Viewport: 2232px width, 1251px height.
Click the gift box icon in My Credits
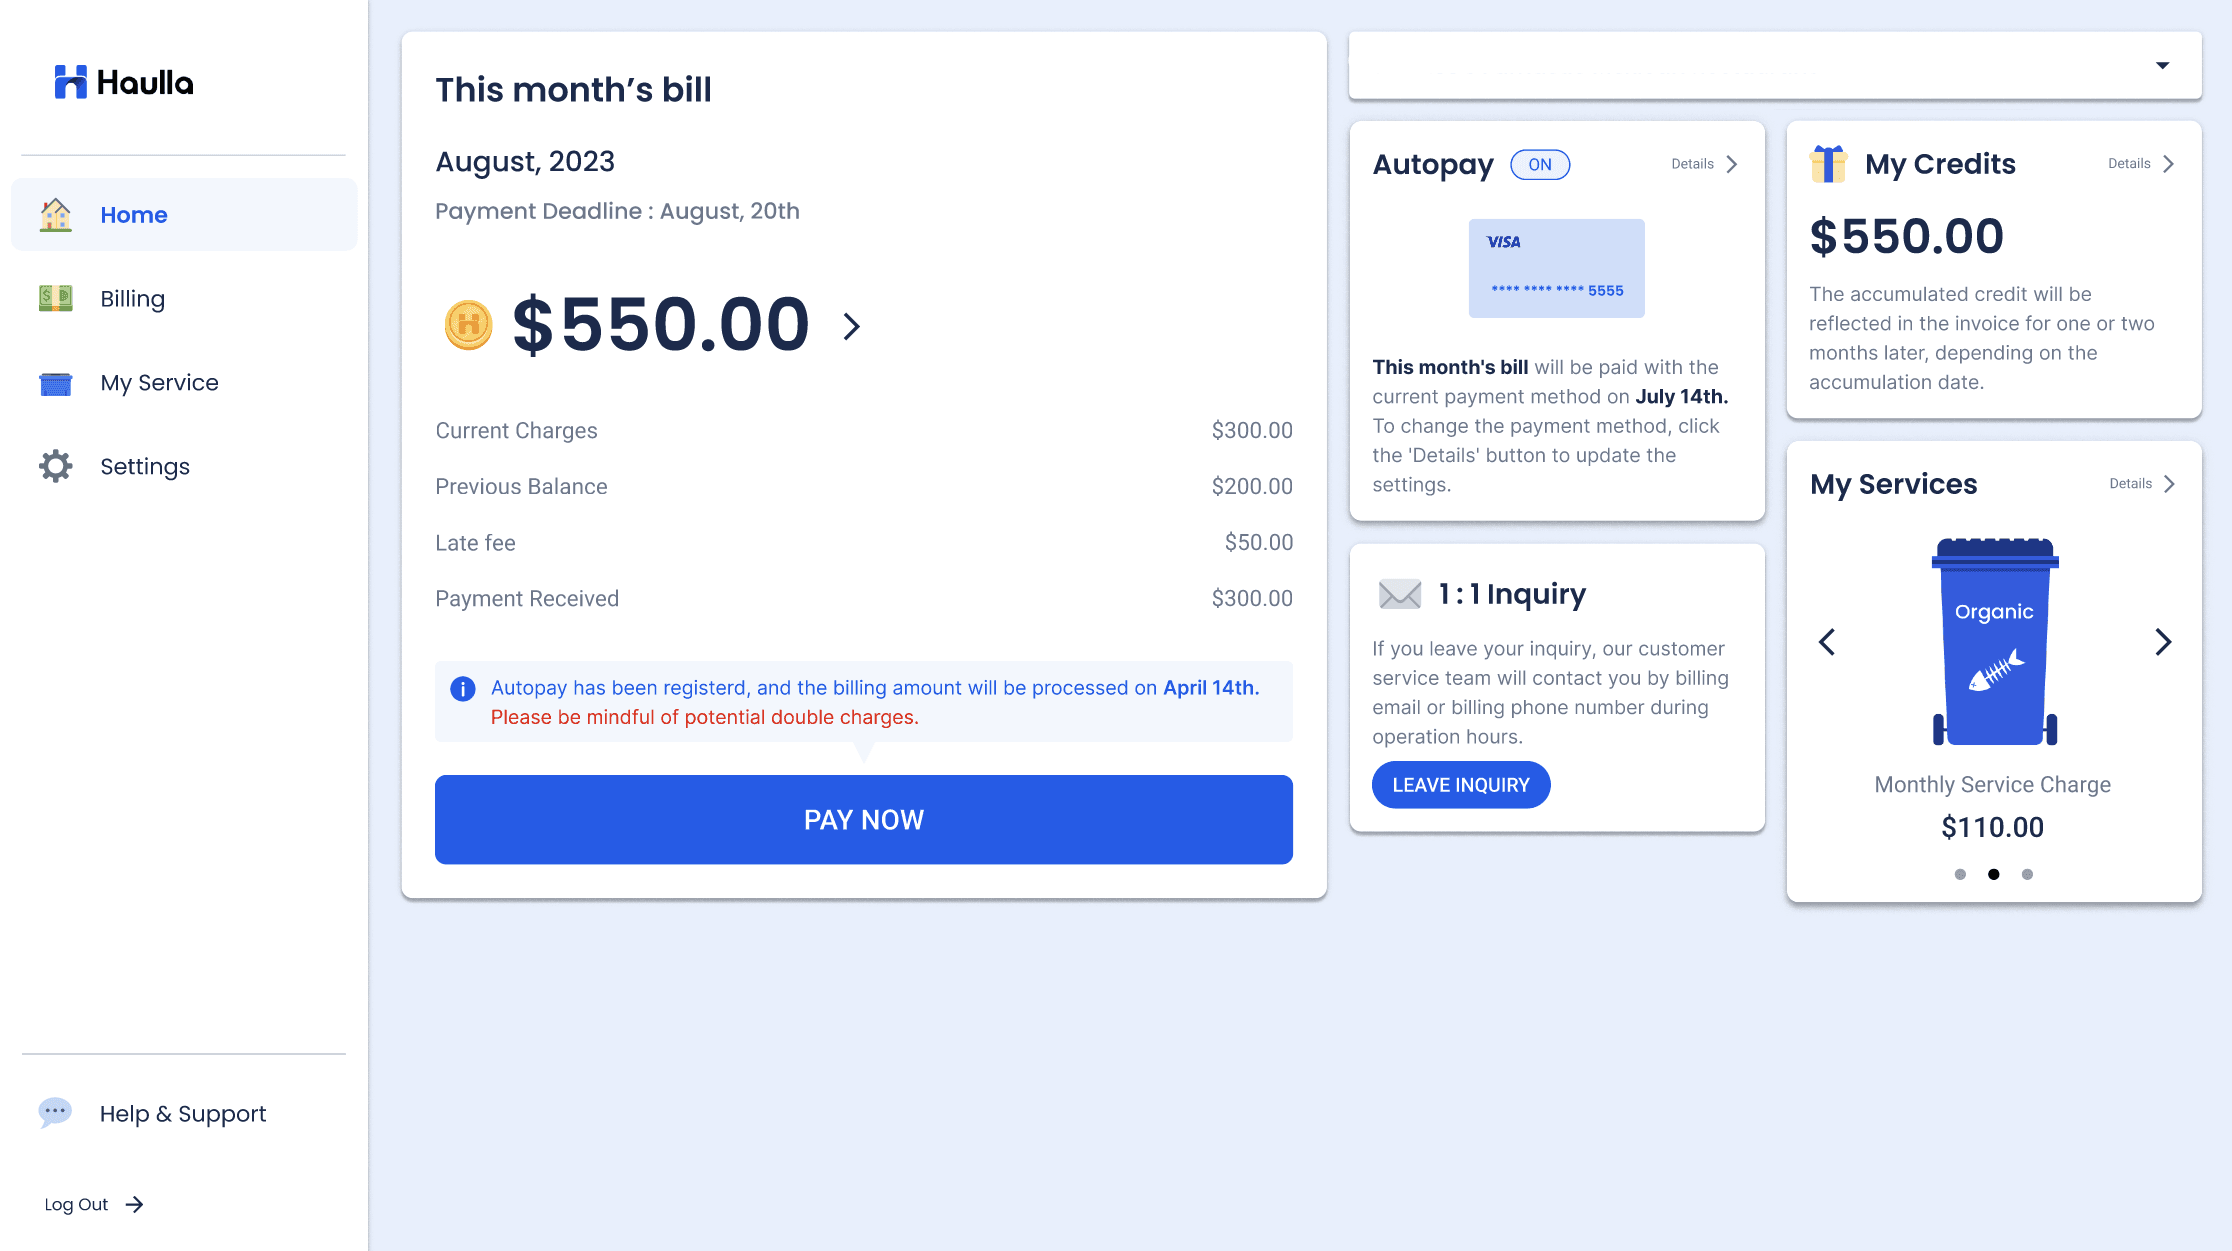pyautogui.click(x=1828, y=164)
